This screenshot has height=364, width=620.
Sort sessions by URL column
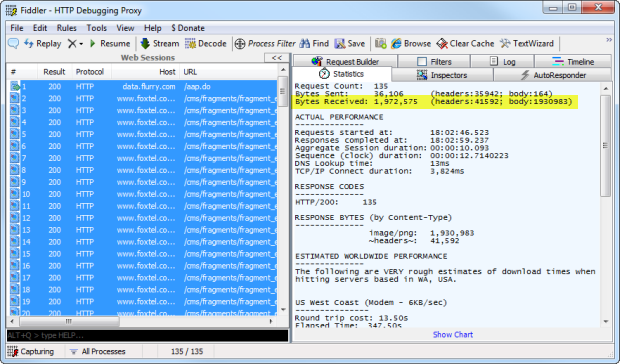[x=229, y=72]
